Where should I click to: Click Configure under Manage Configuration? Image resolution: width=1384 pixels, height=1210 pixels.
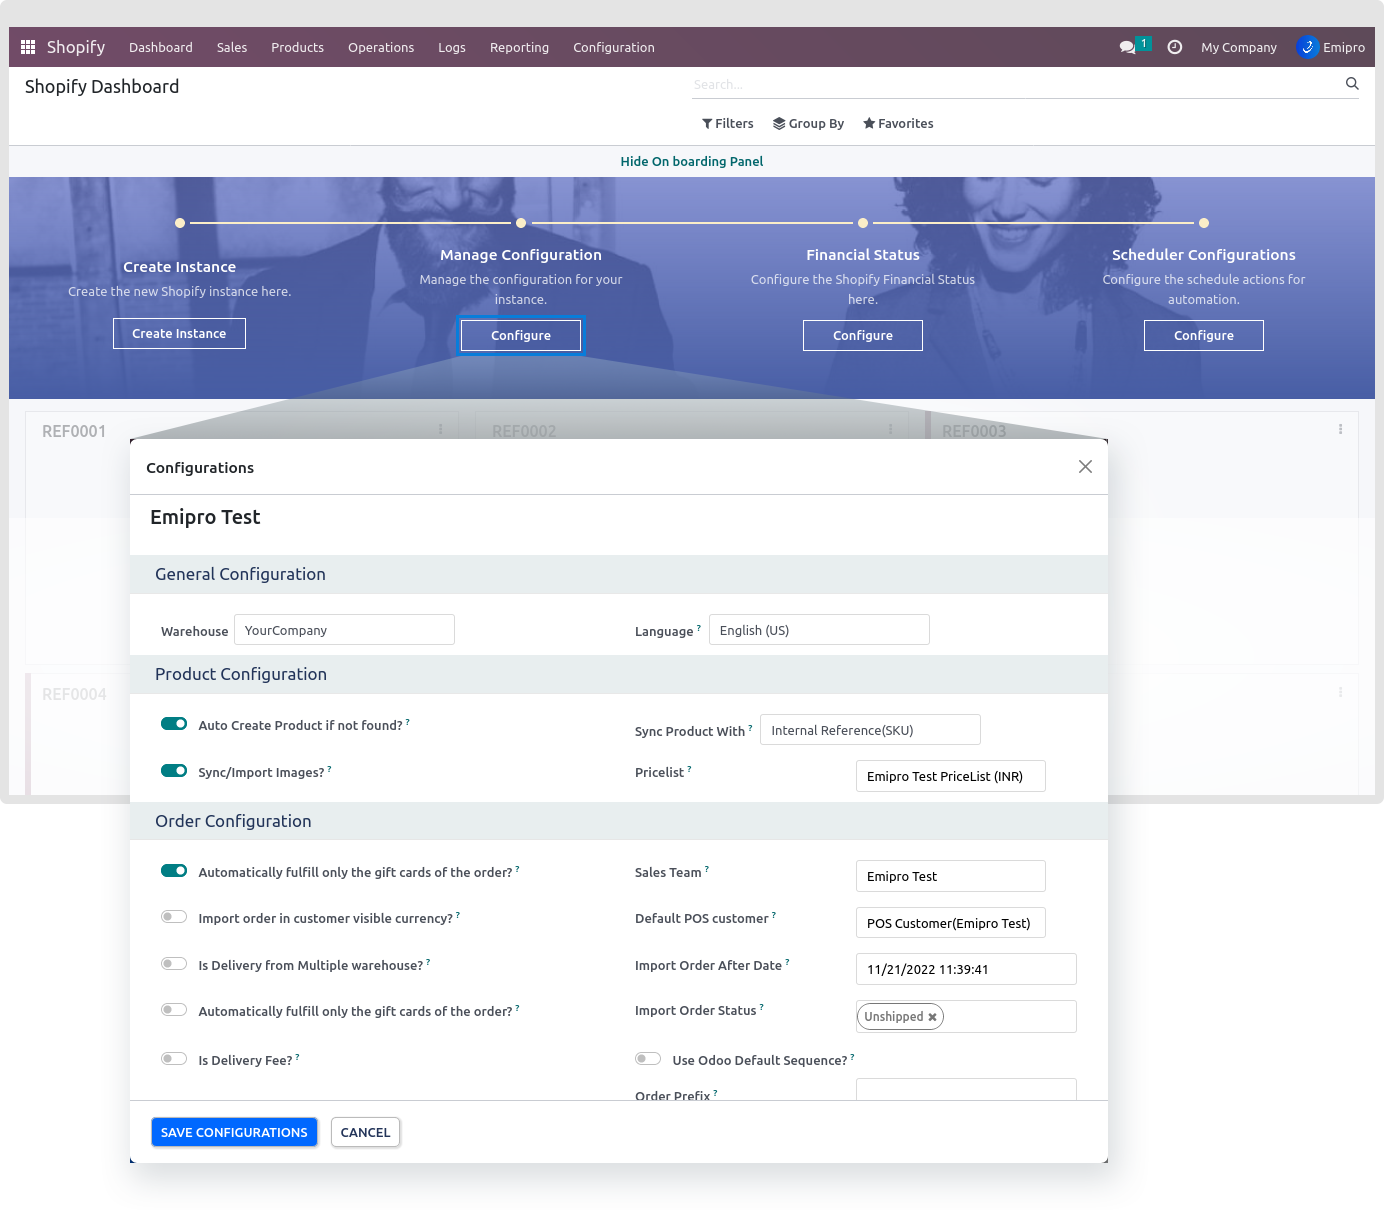(x=521, y=335)
